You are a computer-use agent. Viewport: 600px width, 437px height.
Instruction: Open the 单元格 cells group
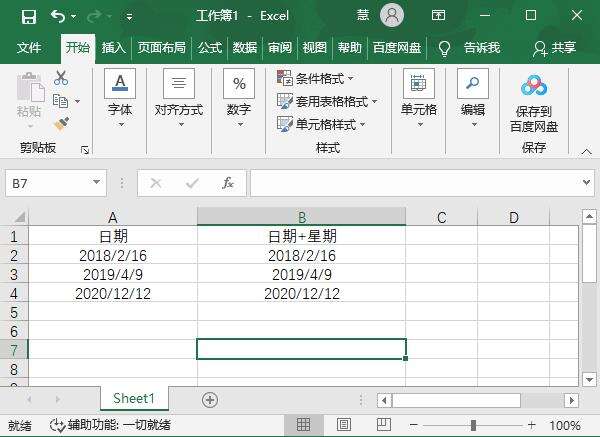pos(419,98)
